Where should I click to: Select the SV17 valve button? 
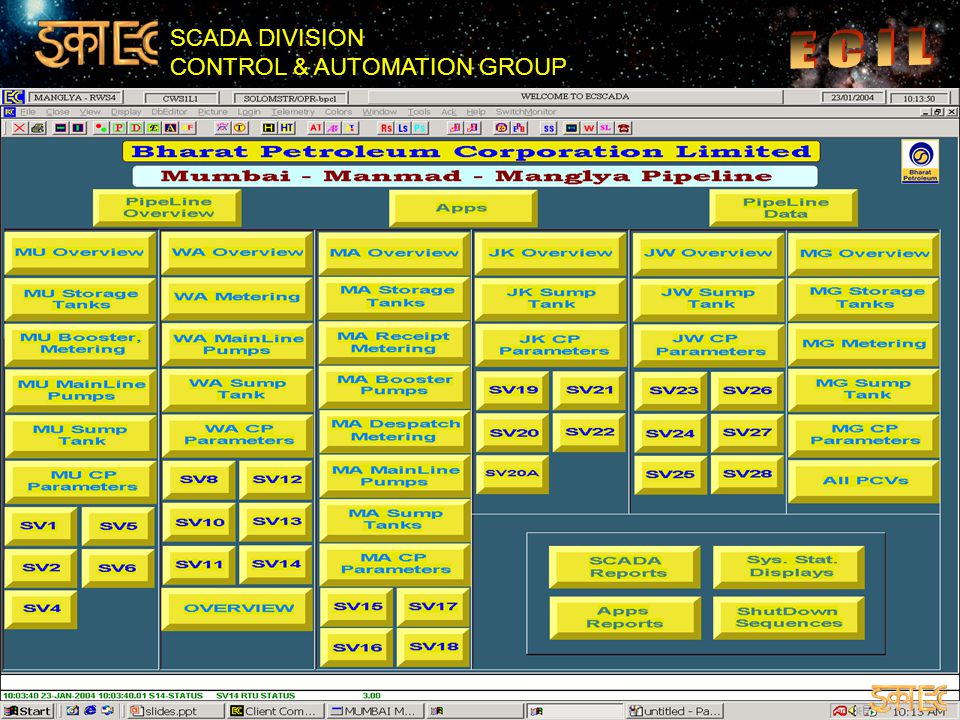(x=433, y=607)
